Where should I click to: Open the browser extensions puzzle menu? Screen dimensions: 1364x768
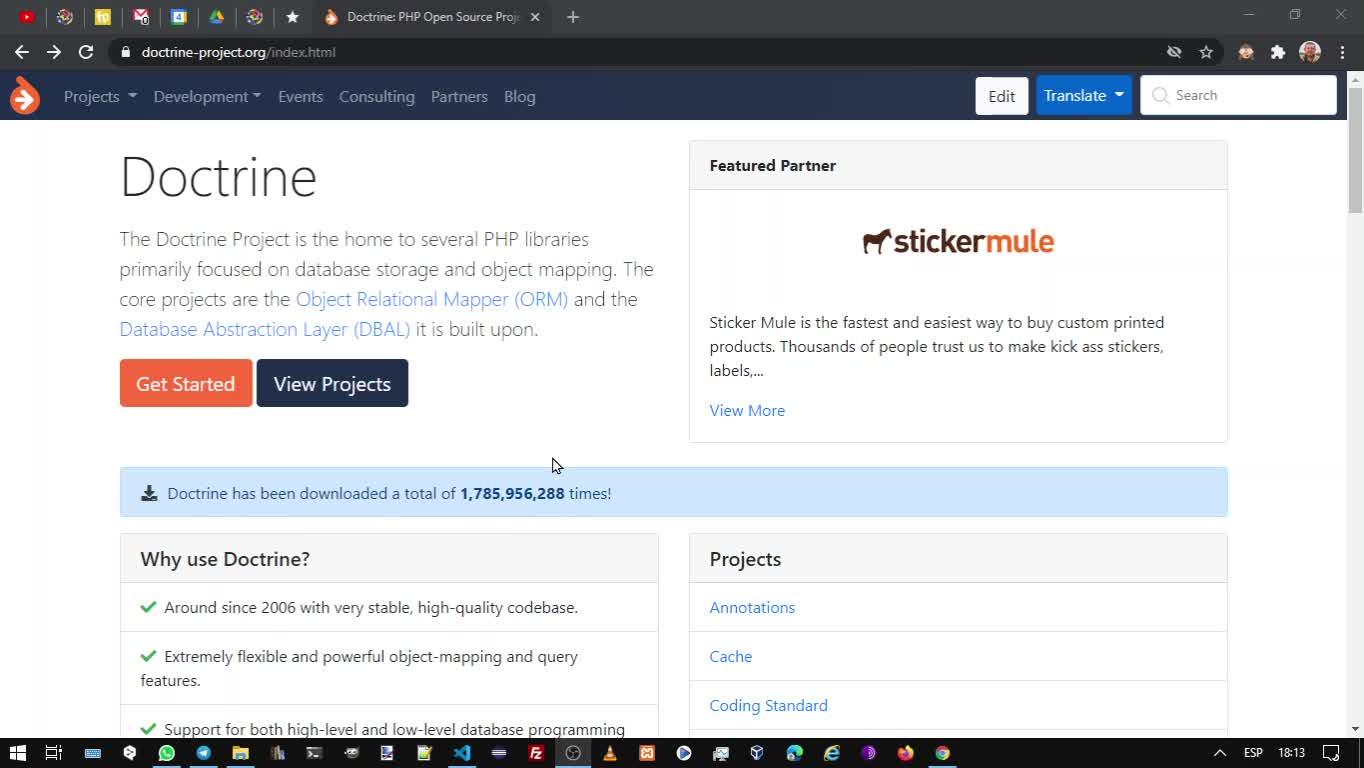coord(1278,52)
